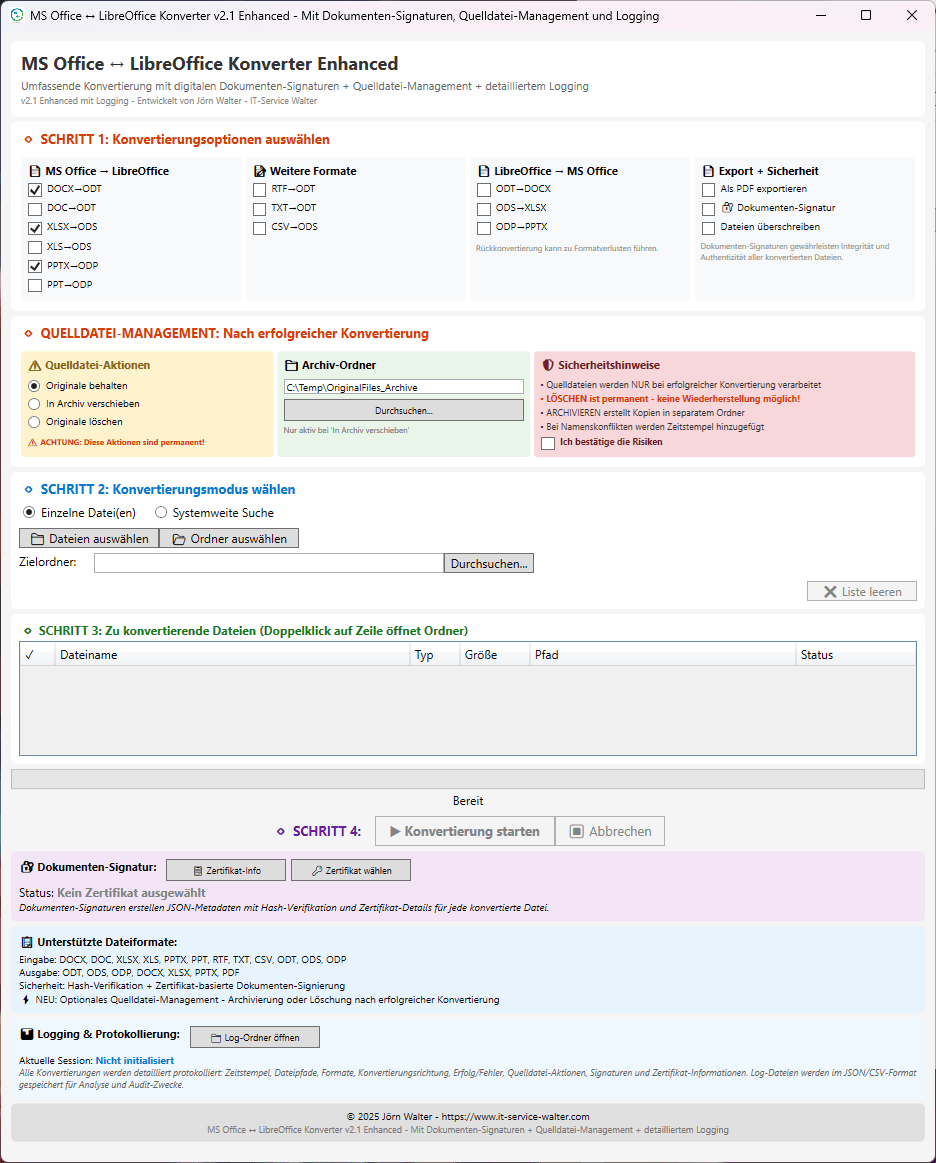Screen dimensions: 936x1163
Task: Click the shield icon beside Sicherheitshinweise
Action: coord(548,366)
